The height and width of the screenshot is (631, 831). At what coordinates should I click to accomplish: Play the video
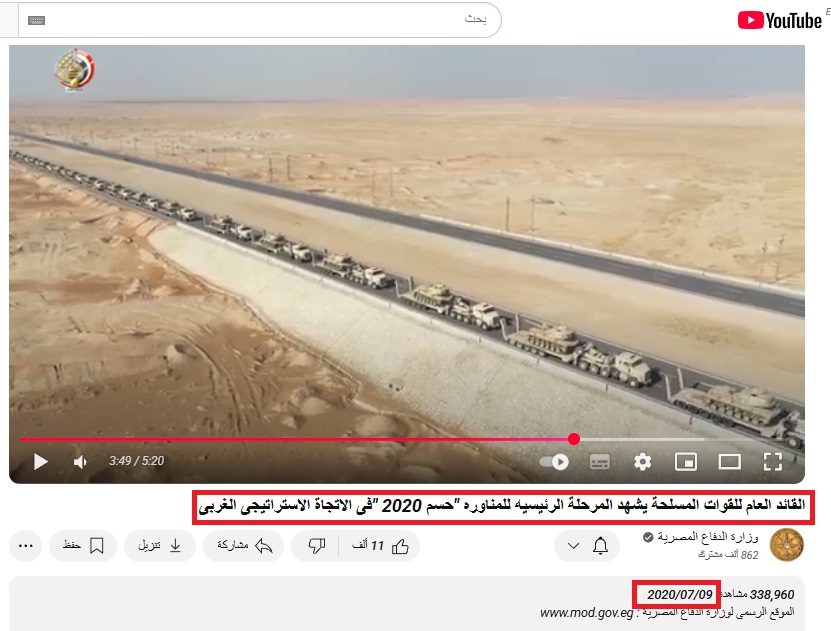pyautogui.click(x=41, y=461)
